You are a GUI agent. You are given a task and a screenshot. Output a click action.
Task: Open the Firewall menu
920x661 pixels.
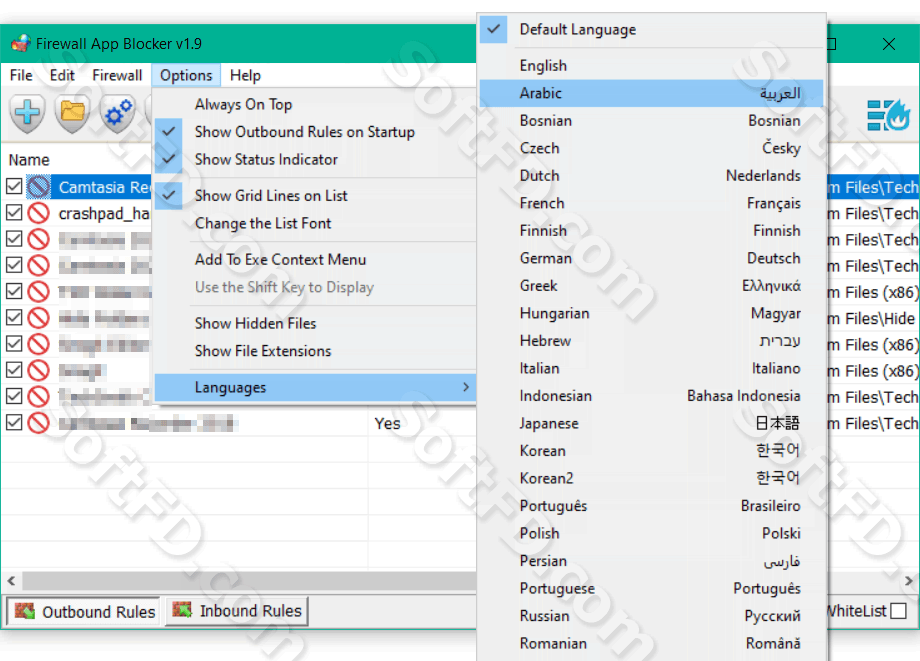tap(117, 76)
